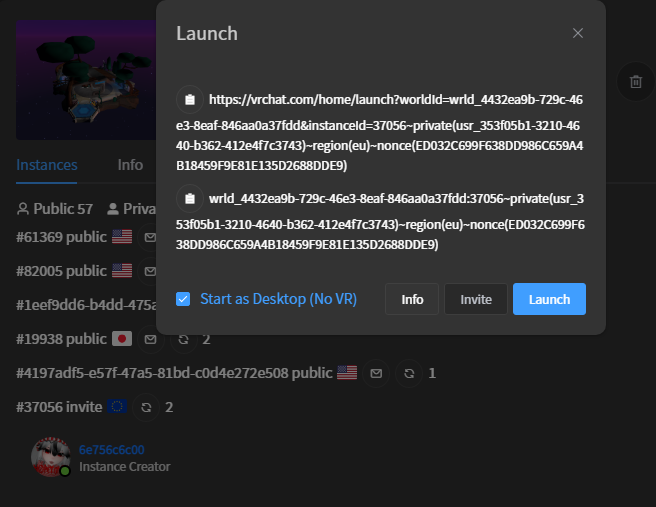Refresh instance #19938 public

coord(183,339)
